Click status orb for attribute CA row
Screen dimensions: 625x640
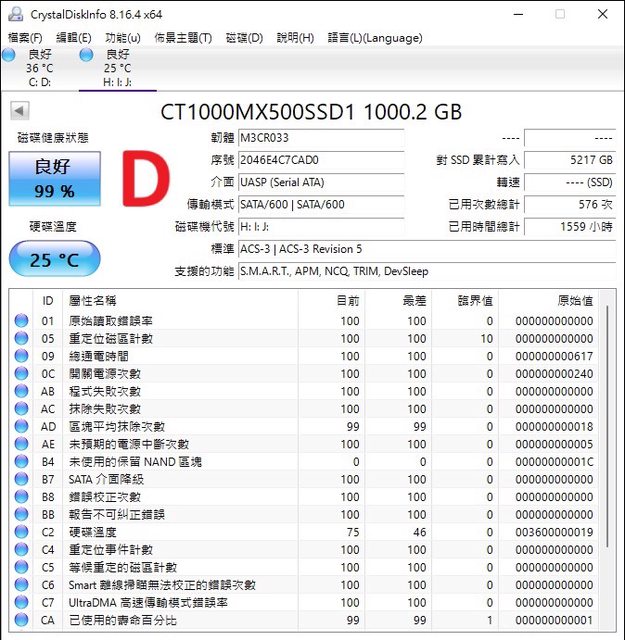point(21,620)
